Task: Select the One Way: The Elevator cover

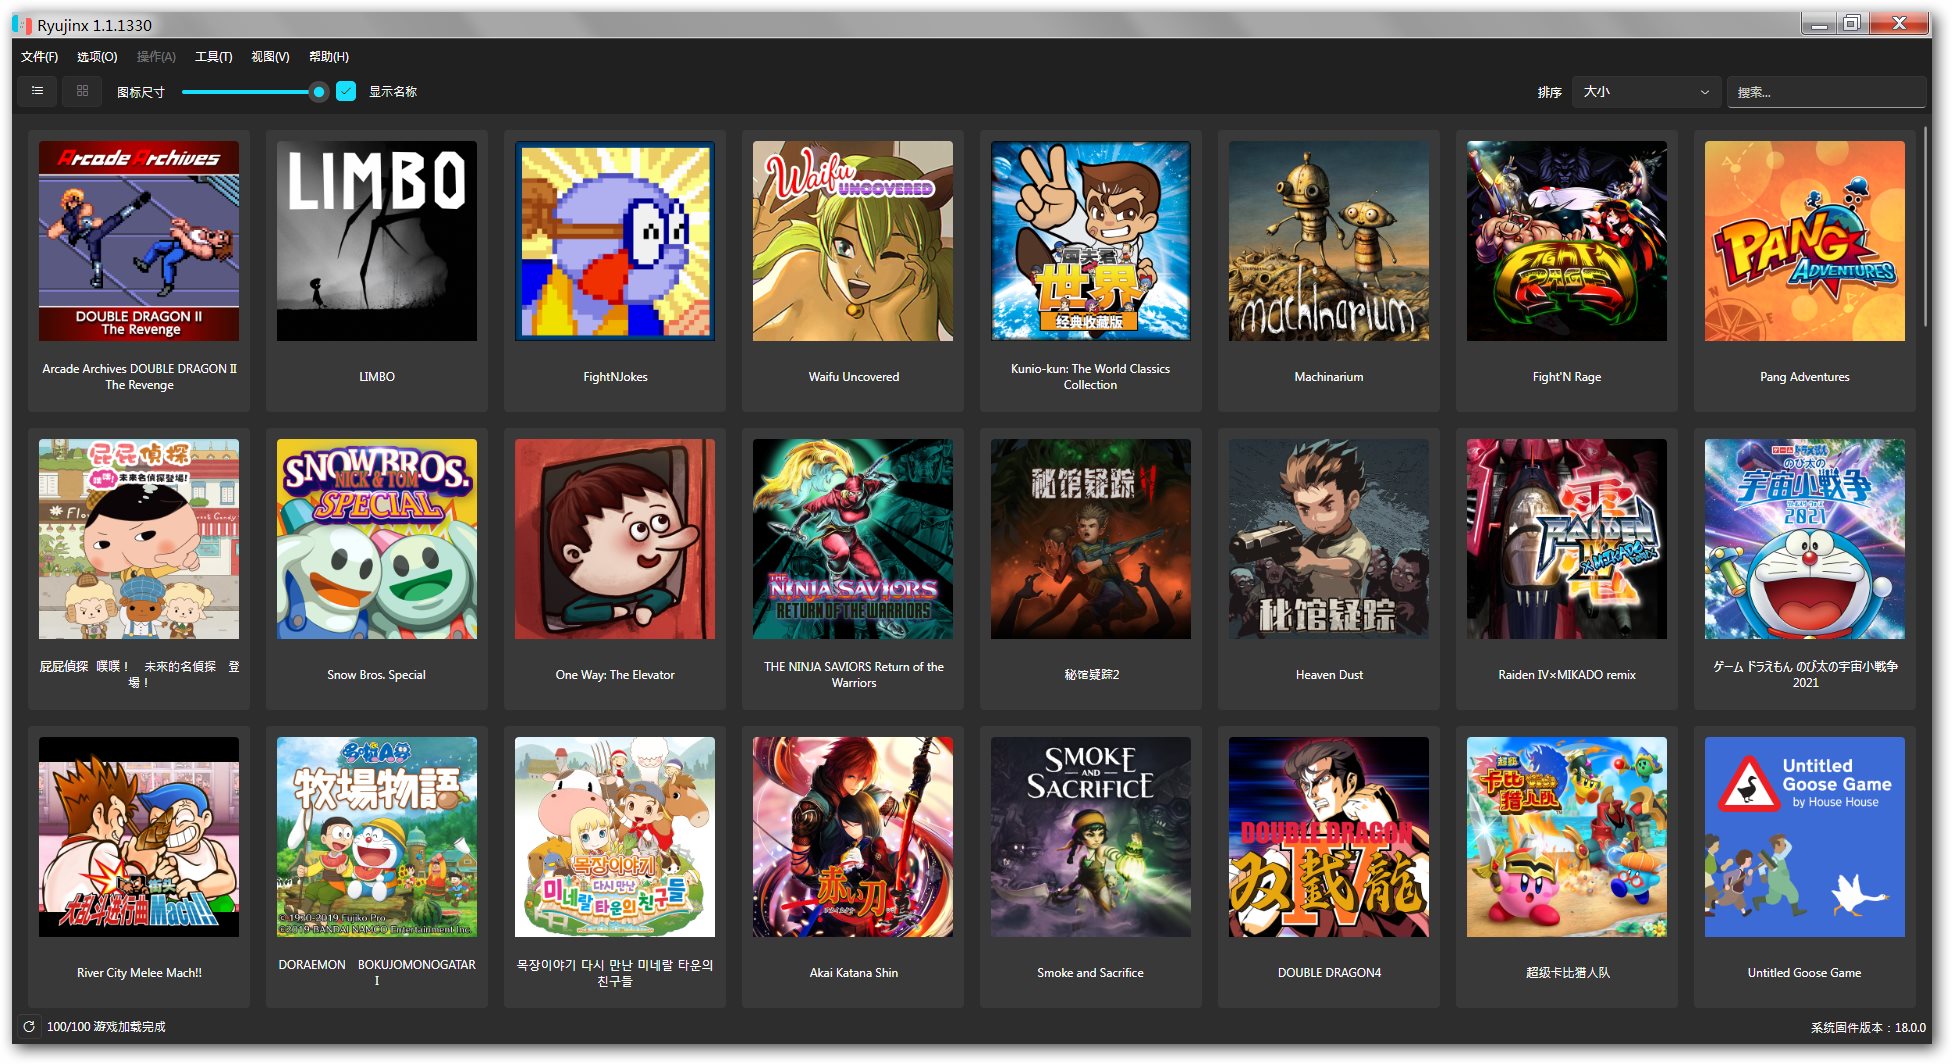Action: (615, 539)
